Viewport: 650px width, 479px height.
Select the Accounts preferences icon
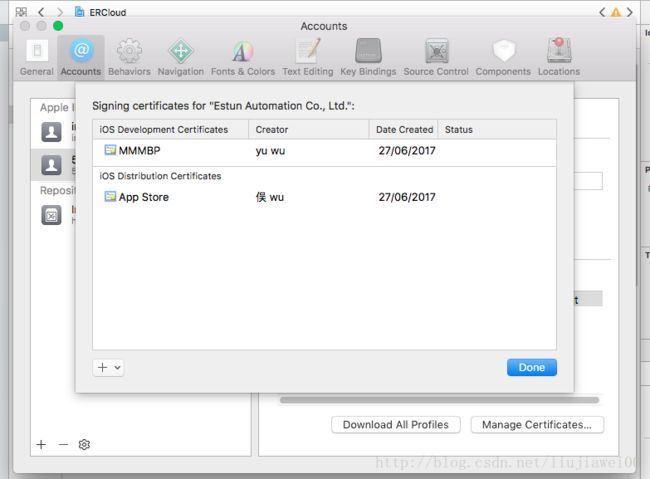click(x=81, y=51)
